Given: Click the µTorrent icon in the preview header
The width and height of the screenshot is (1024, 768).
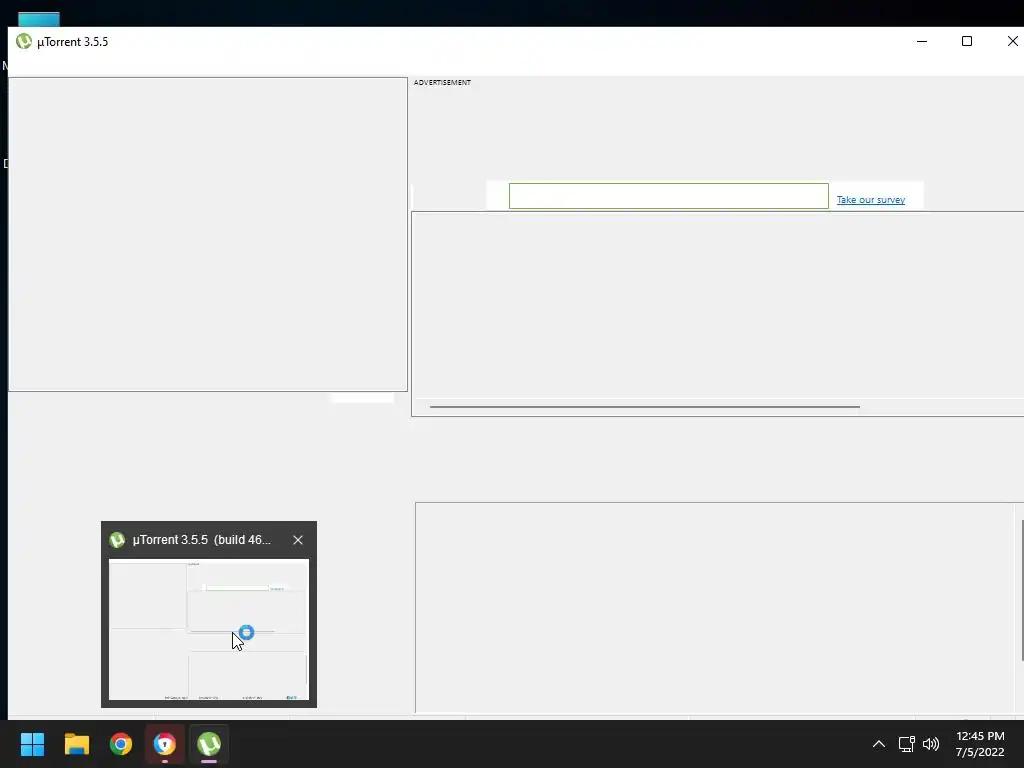Looking at the screenshot, I should [x=118, y=540].
